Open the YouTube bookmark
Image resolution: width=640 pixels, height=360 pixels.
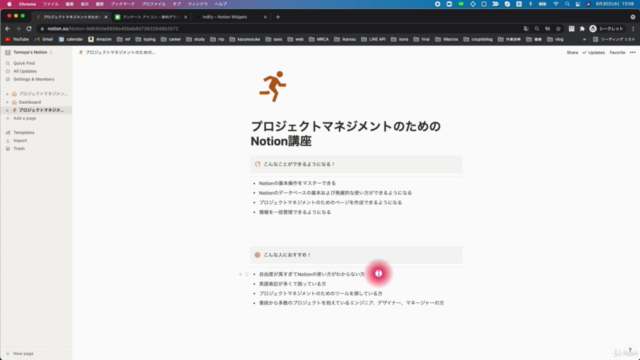17,40
